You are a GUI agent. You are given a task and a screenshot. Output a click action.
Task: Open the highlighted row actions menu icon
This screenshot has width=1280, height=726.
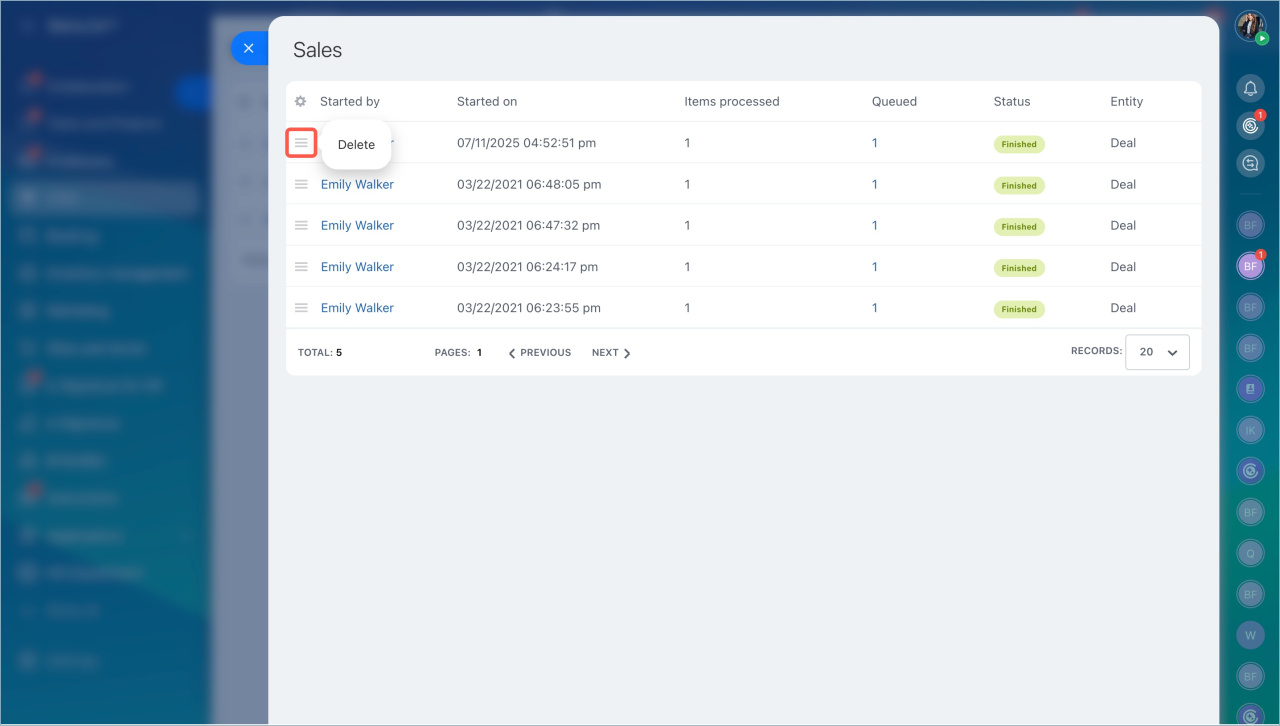[301, 143]
